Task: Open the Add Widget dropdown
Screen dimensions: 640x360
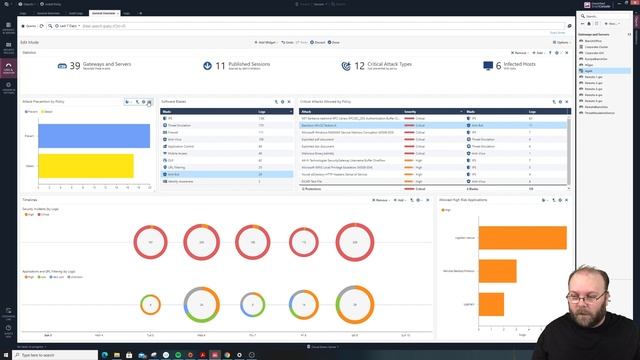Action: 266,42
